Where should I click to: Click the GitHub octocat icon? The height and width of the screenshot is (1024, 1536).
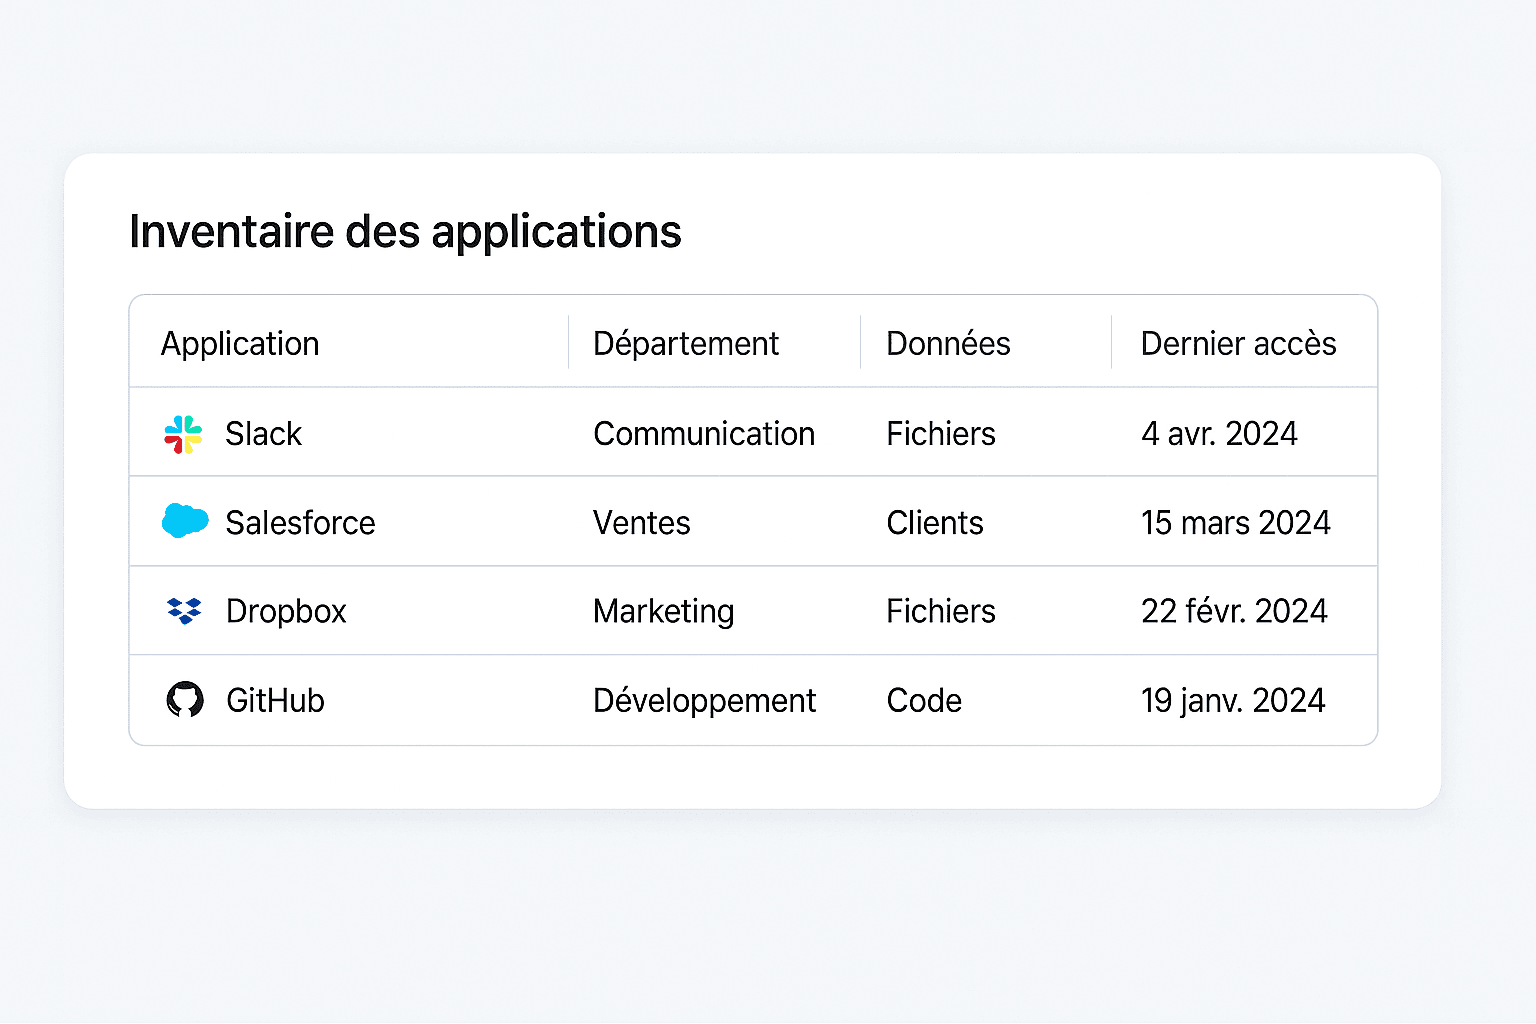click(x=185, y=699)
